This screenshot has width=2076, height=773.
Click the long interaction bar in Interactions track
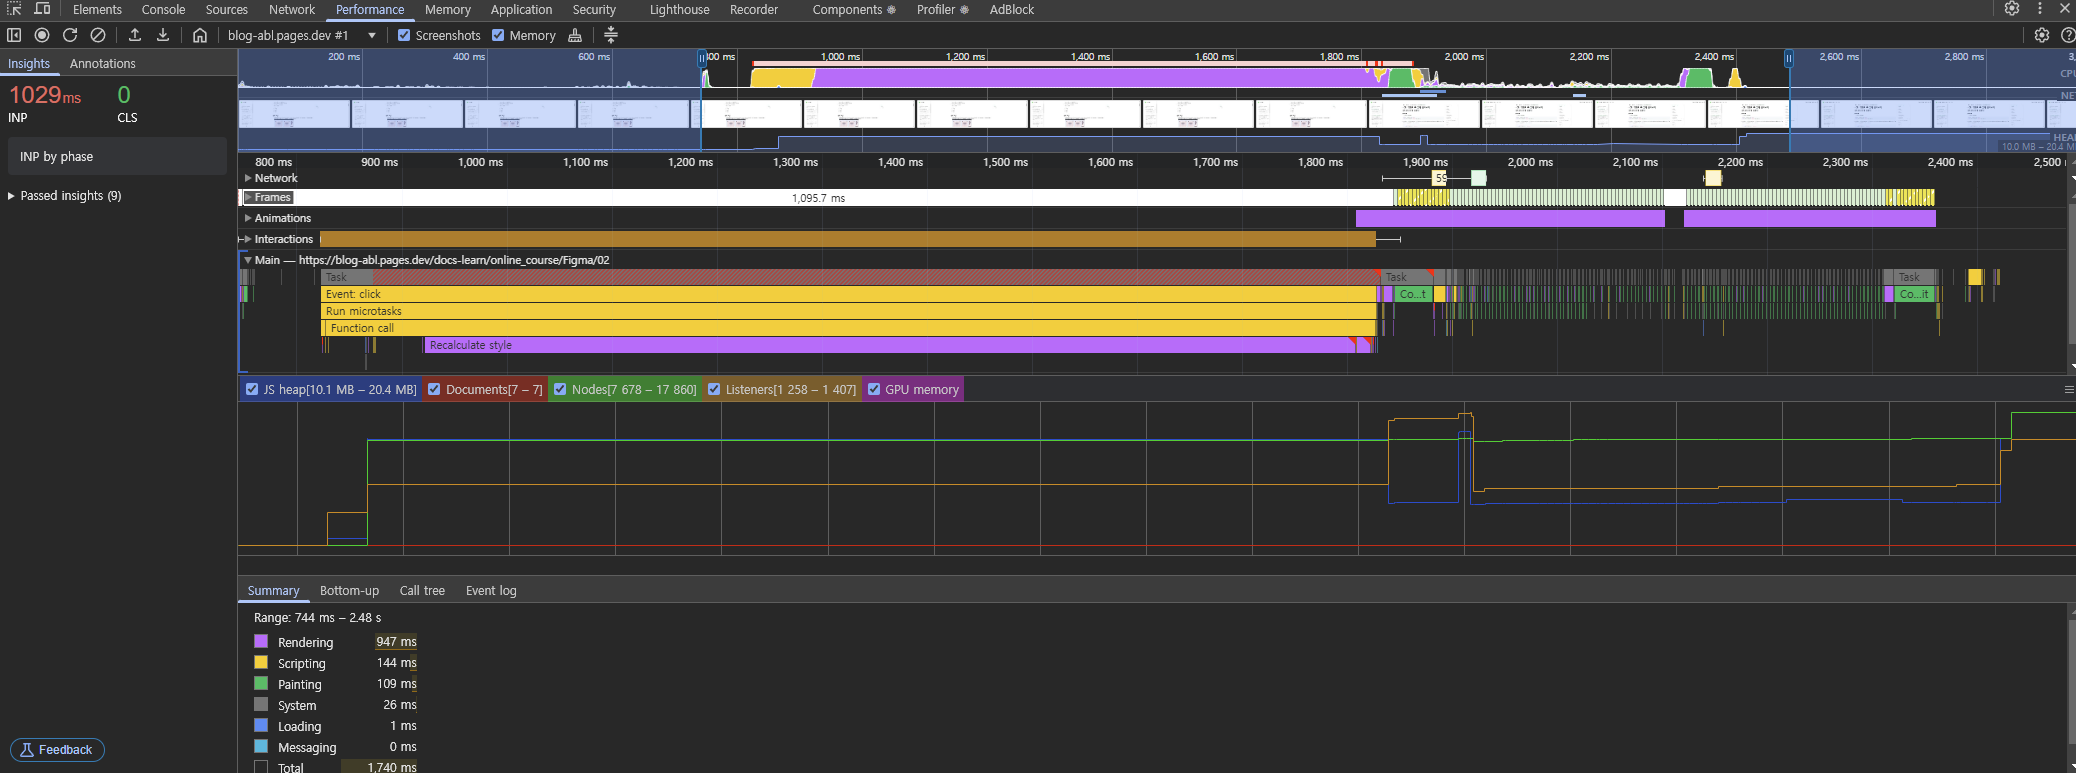tap(848, 239)
